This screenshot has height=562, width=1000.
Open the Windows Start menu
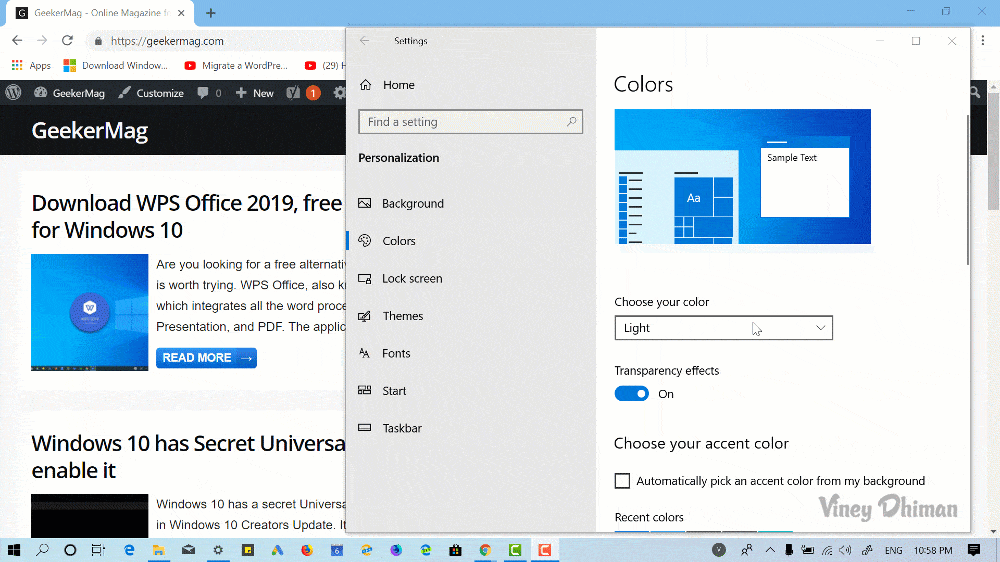tap(13, 550)
